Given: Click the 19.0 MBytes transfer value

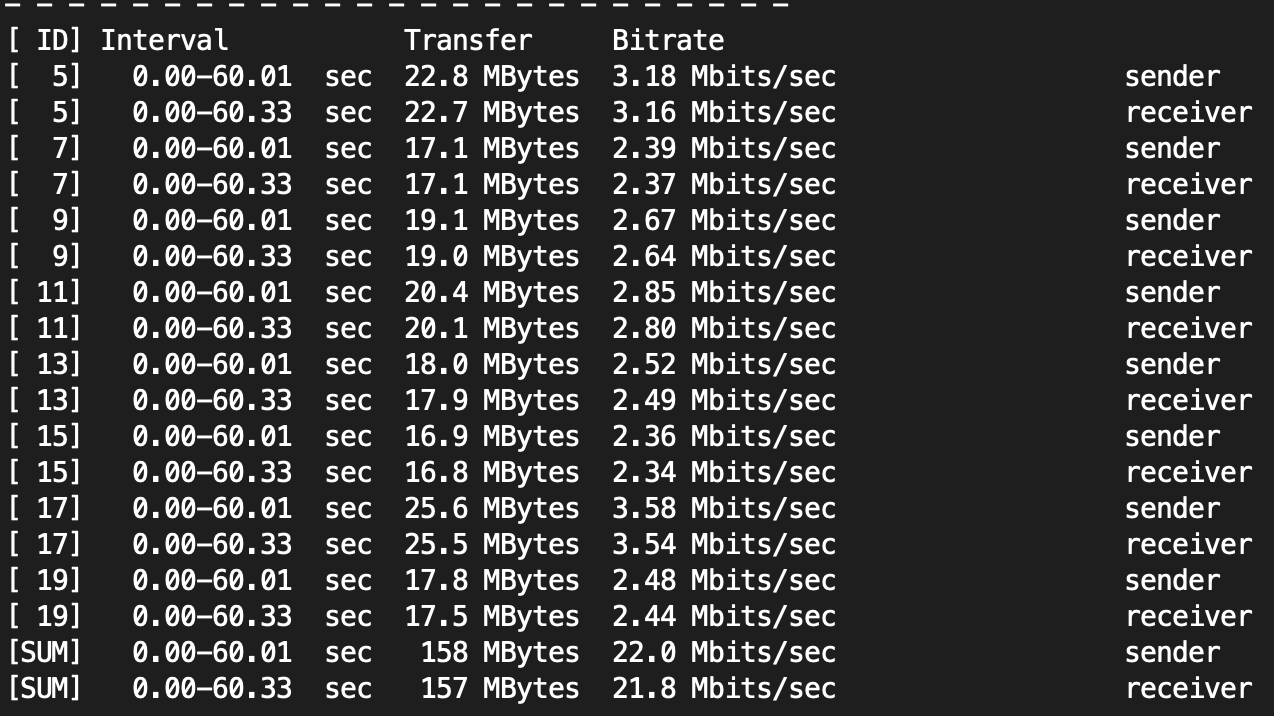Looking at the screenshot, I should click(492, 257).
